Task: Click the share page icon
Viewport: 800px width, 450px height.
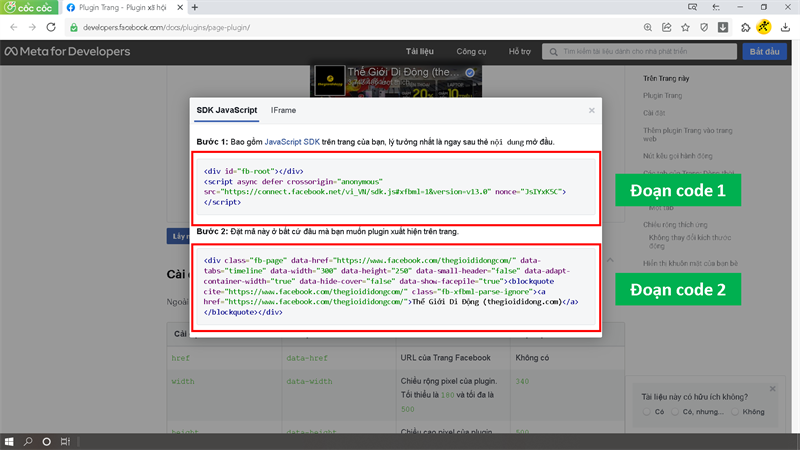Action: tap(666, 28)
